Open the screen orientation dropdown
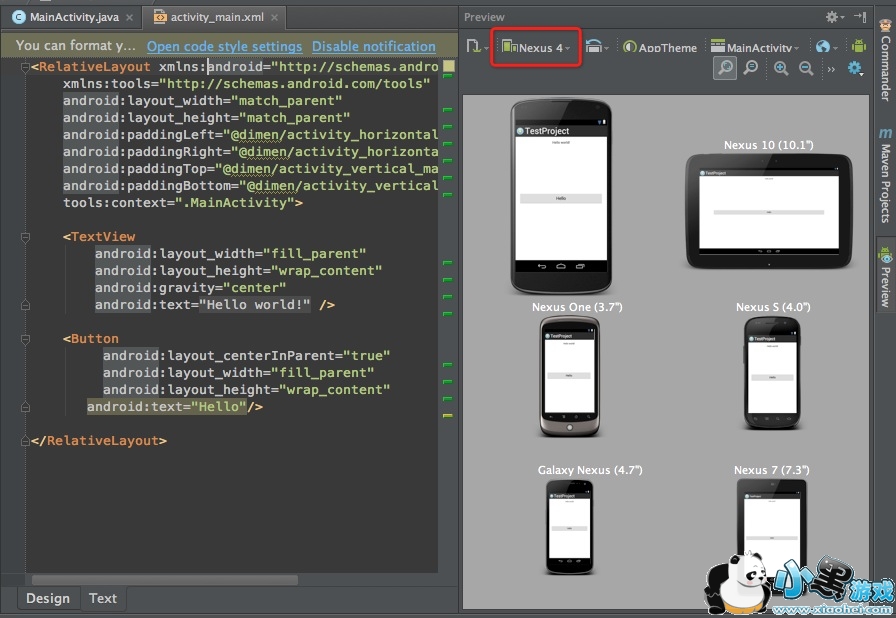This screenshot has height=618, width=896. 597,47
